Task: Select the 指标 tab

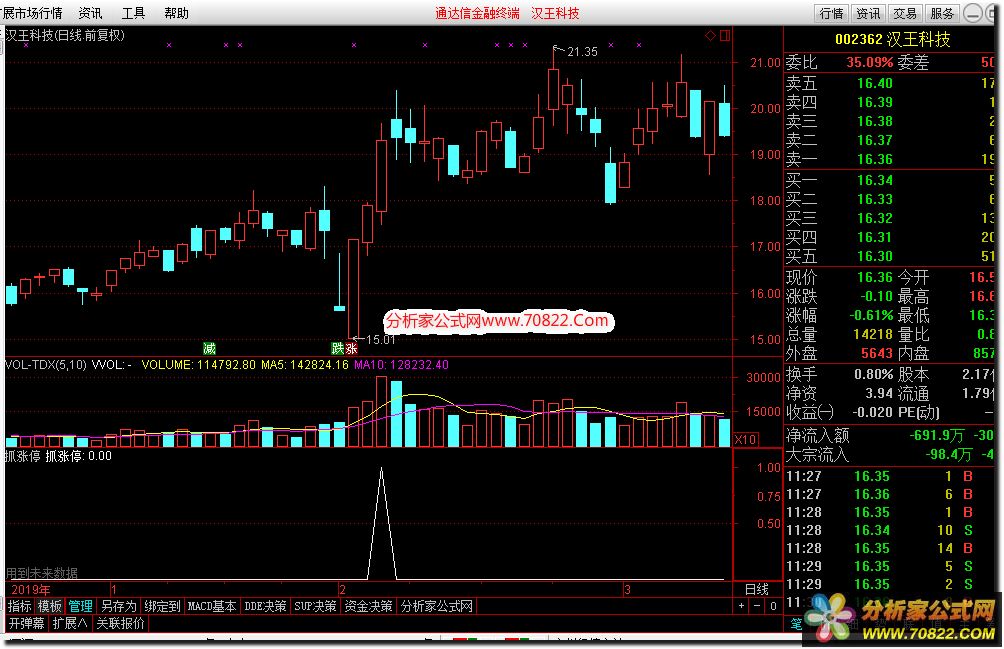Action: 19,606
